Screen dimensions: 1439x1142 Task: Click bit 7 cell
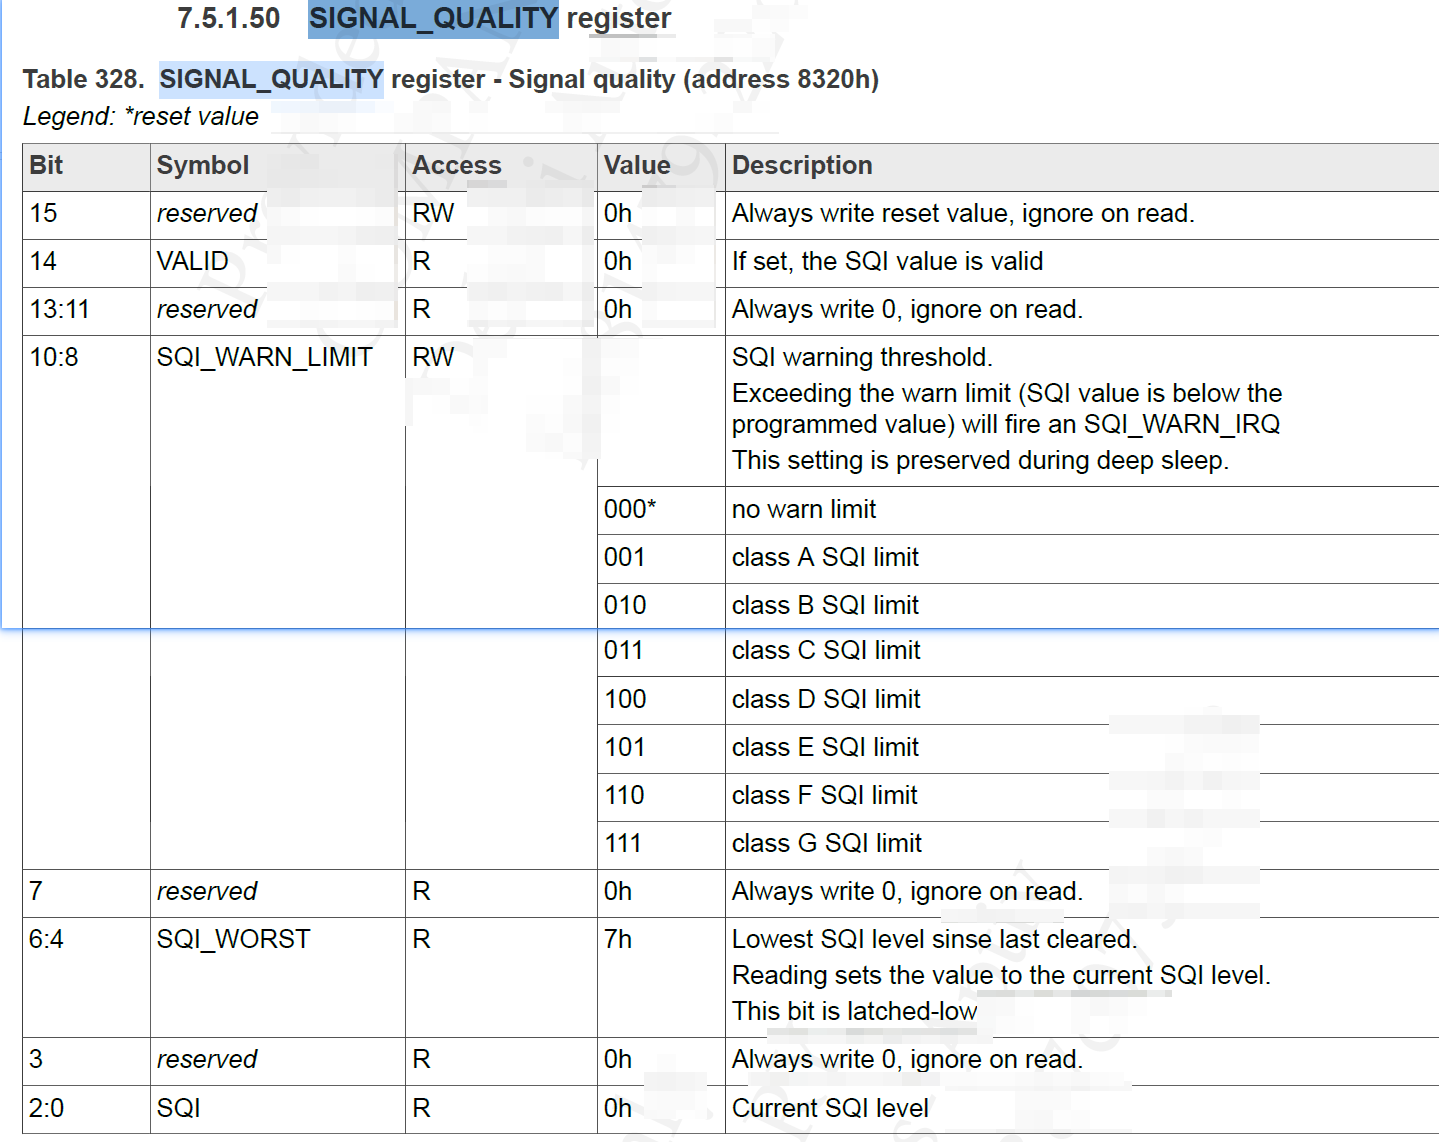coord(36,891)
